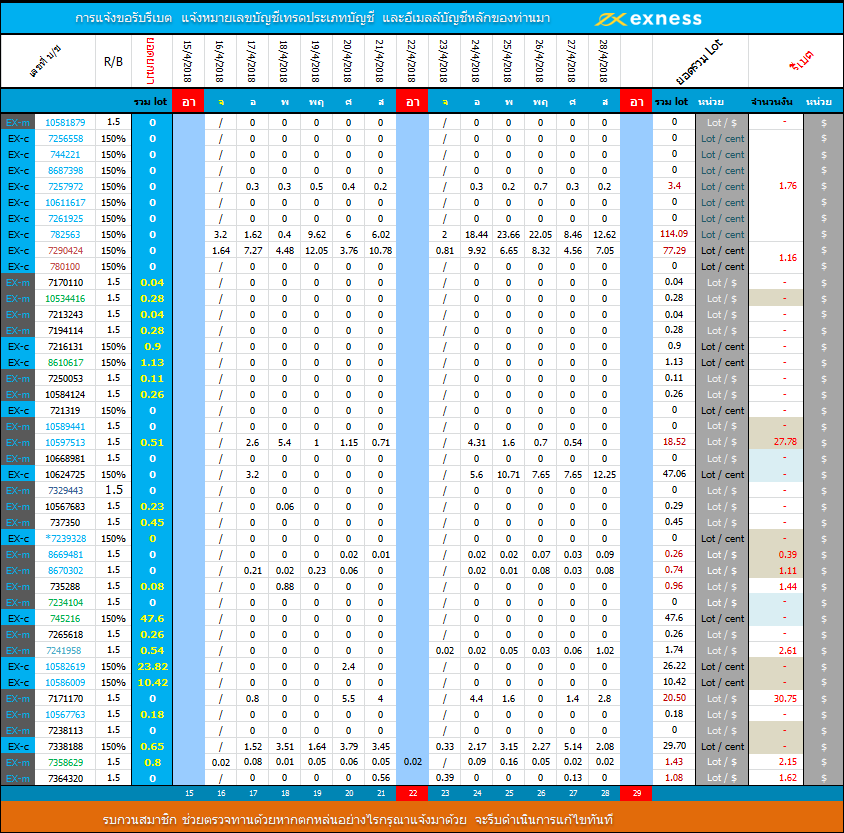Select the 18/4/2018 date column header

click(284, 61)
